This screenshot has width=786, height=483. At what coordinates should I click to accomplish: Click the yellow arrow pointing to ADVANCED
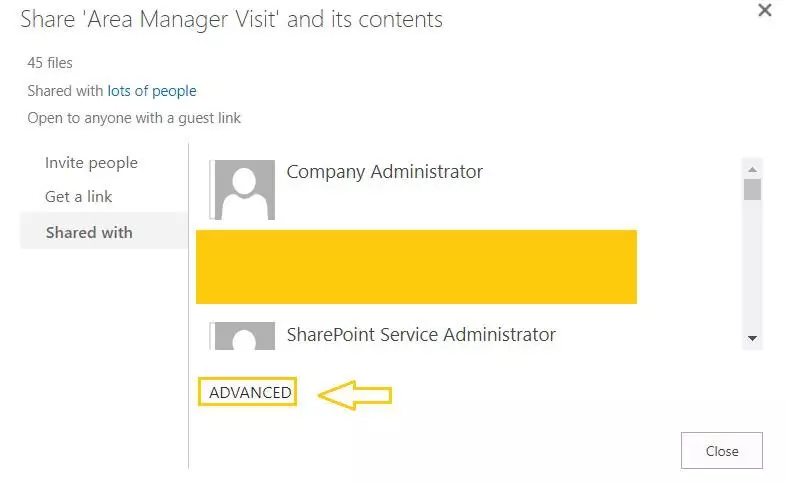tap(355, 394)
